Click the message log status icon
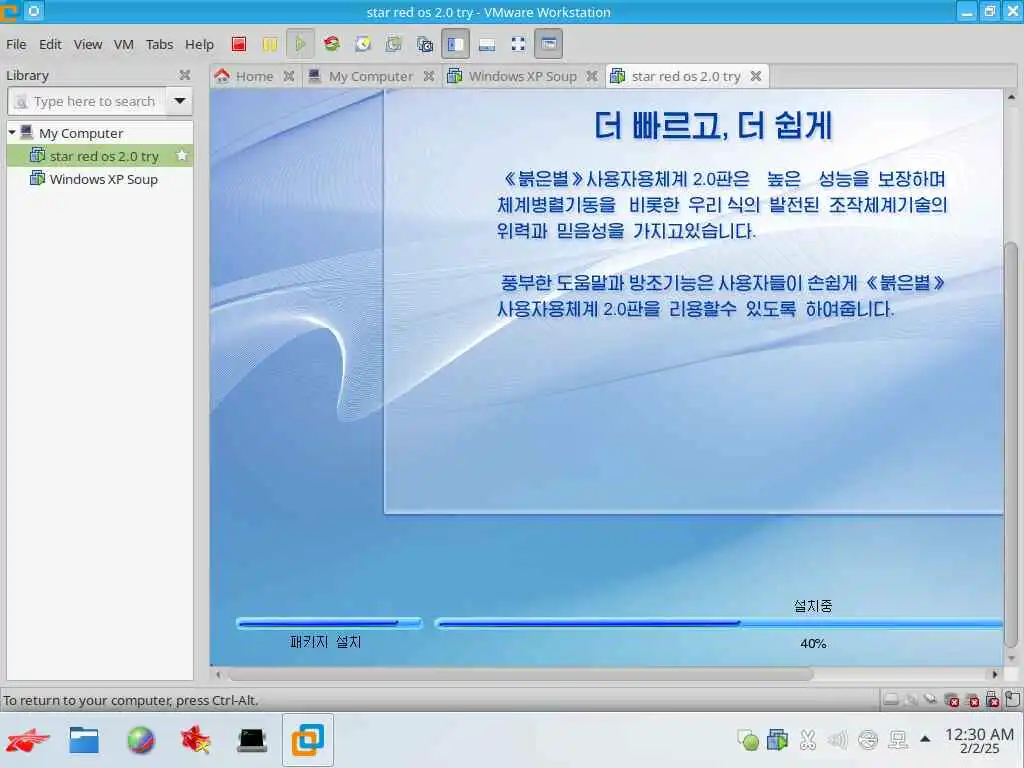This screenshot has width=1024, height=768. tap(1012, 699)
